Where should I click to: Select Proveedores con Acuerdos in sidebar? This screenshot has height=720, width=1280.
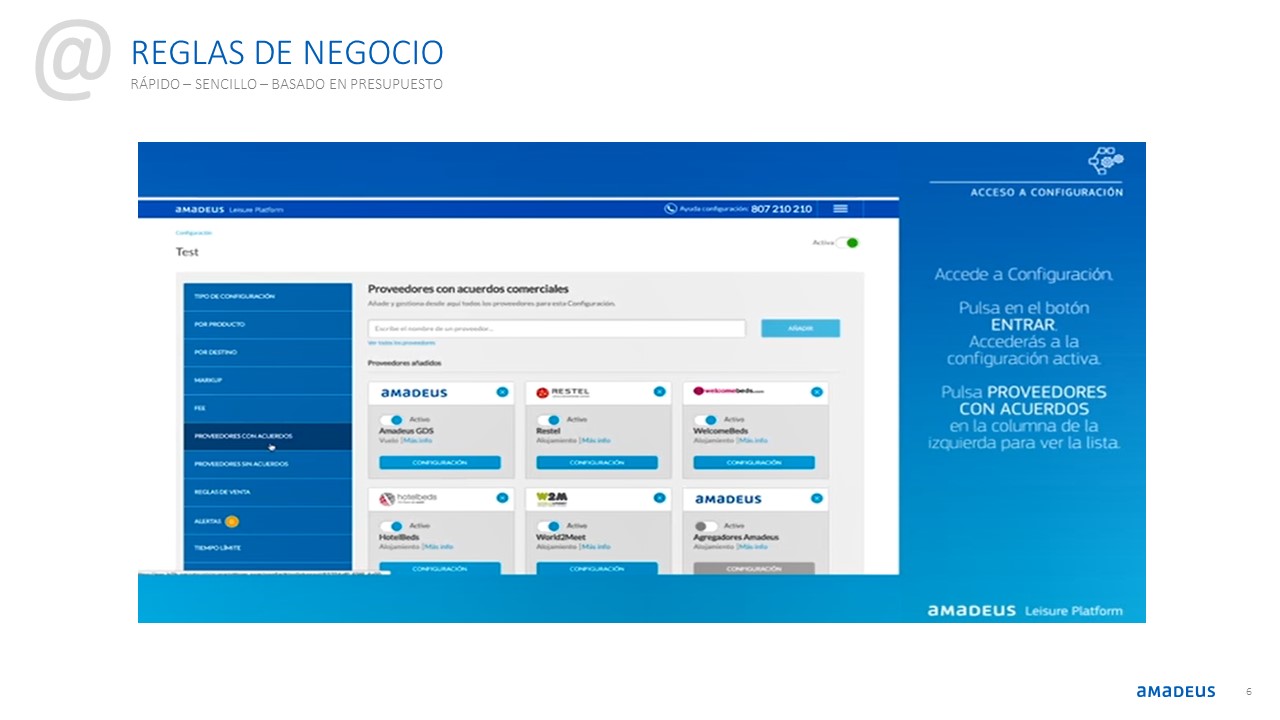267,436
